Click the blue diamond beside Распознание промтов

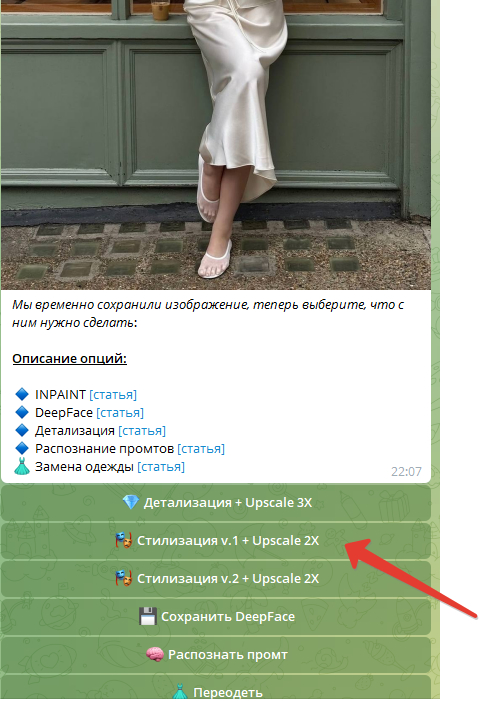pos(22,448)
